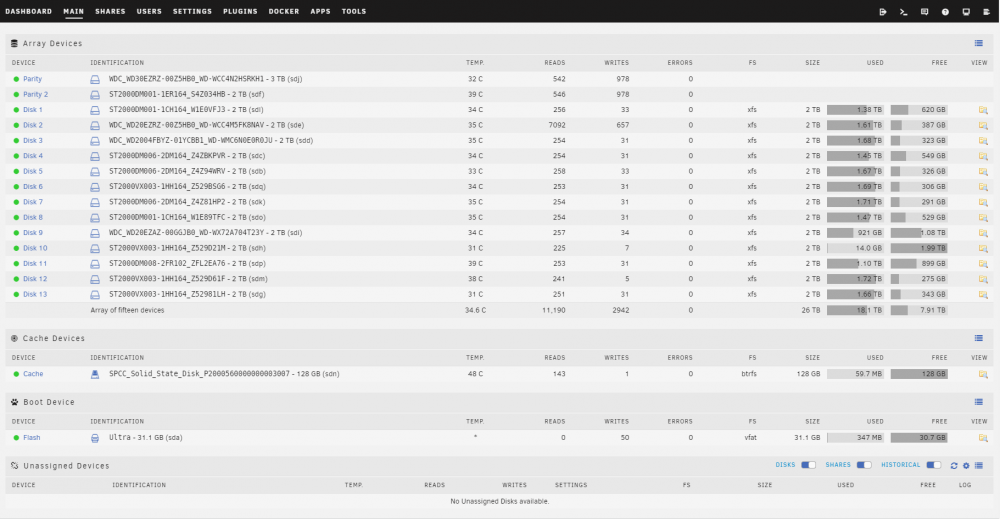Open the TOOLS tab
Screen dimensions: 1000x519
(x=354, y=11)
